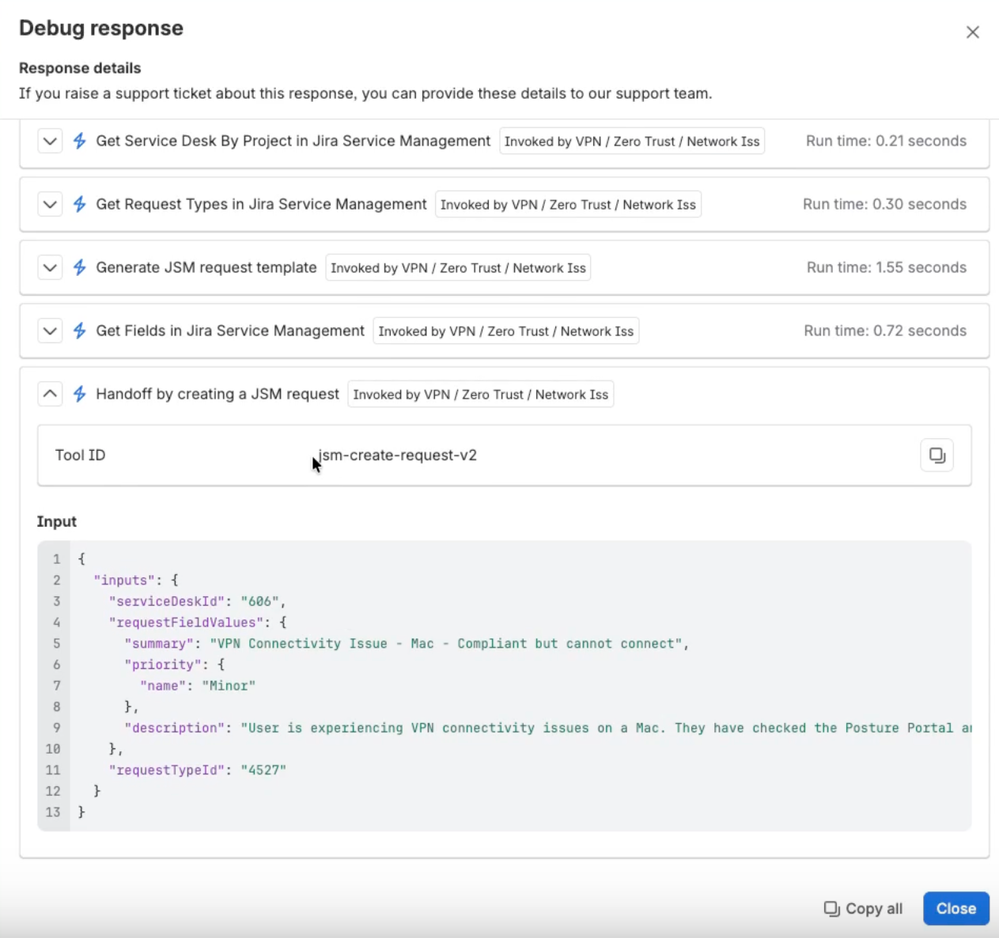
Task: Click the Get Fields in Jira Service Management title
Action: [x=230, y=330]
